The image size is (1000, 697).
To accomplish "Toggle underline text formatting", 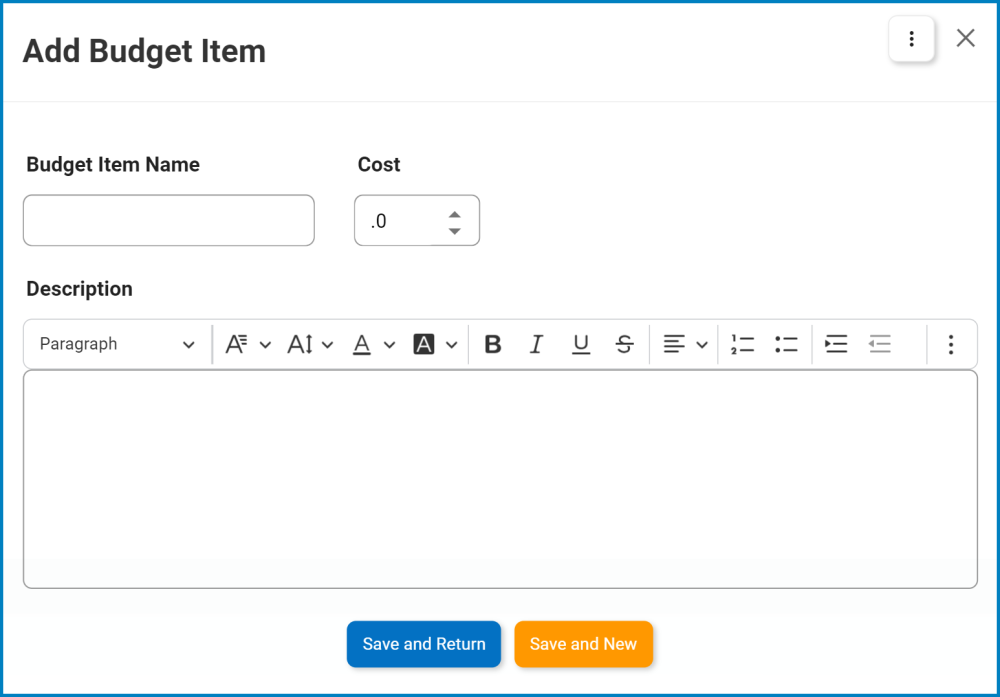I will [x=580, y=345].
